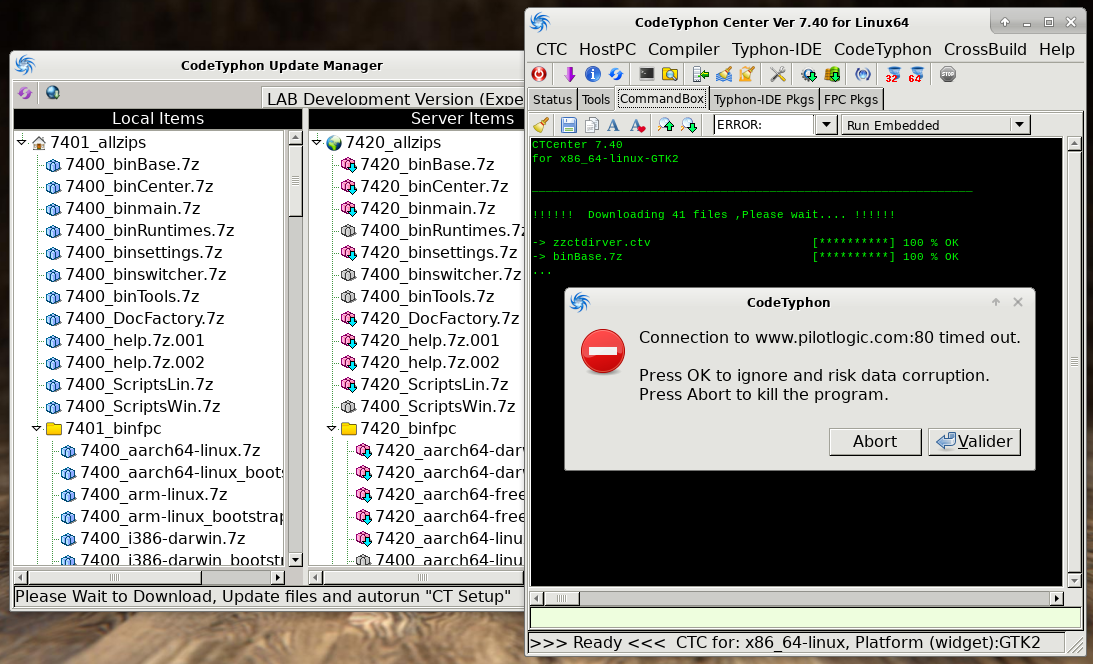This screenshot has width=1093, height=664.
Task: Switch to the Status tab
Action: pyautogui.click(x=552, y=100)
